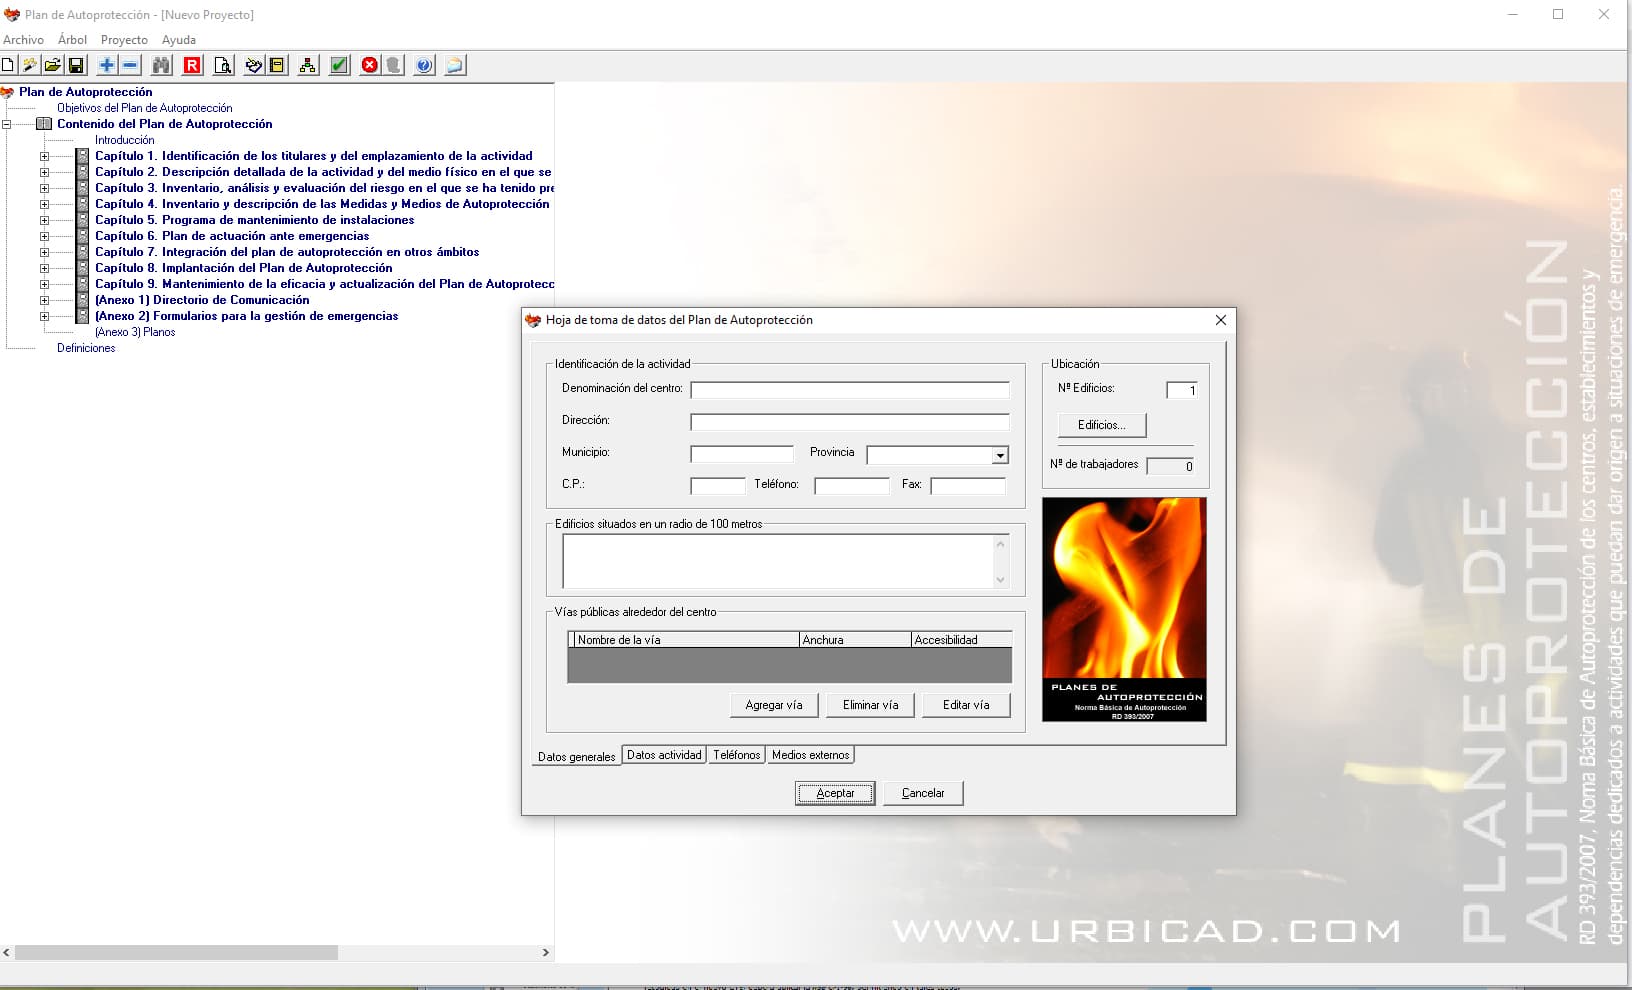Click the Fax input field
The height and width of the screenshot is (990, 1632).
[x=967, y=486]
